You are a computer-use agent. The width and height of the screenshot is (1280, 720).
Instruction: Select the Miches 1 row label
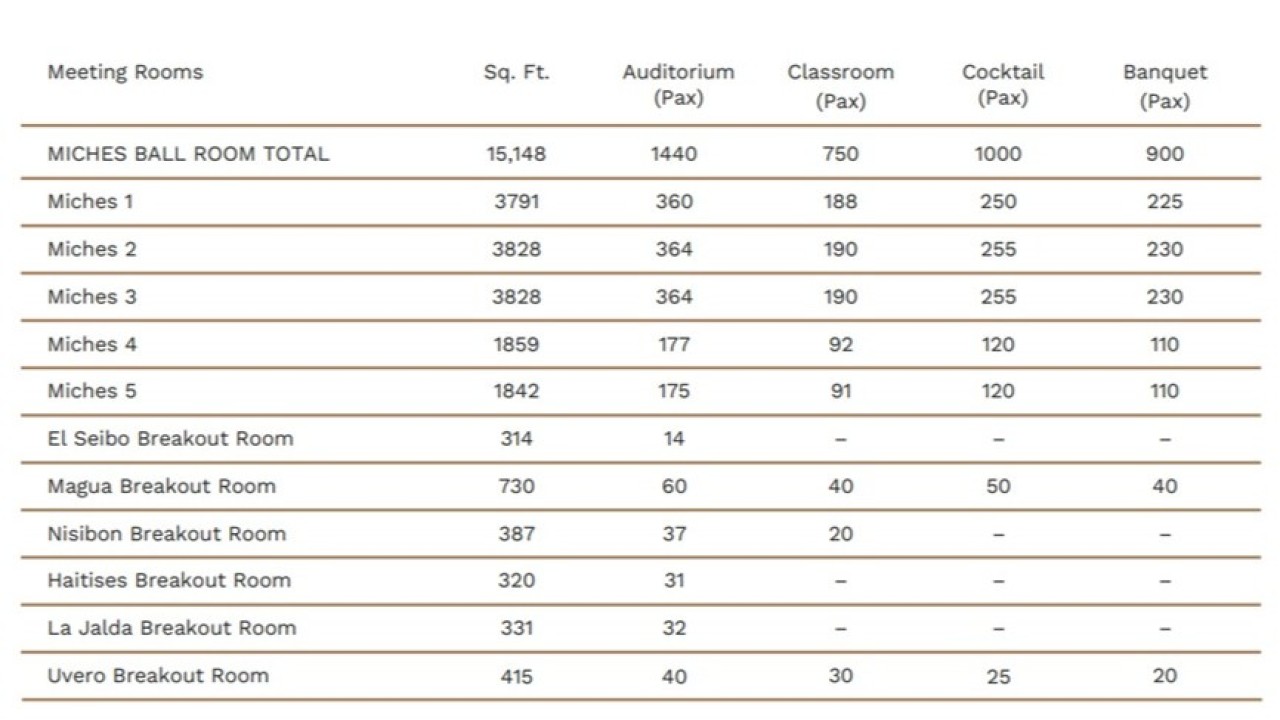click(x=90, y=201)
